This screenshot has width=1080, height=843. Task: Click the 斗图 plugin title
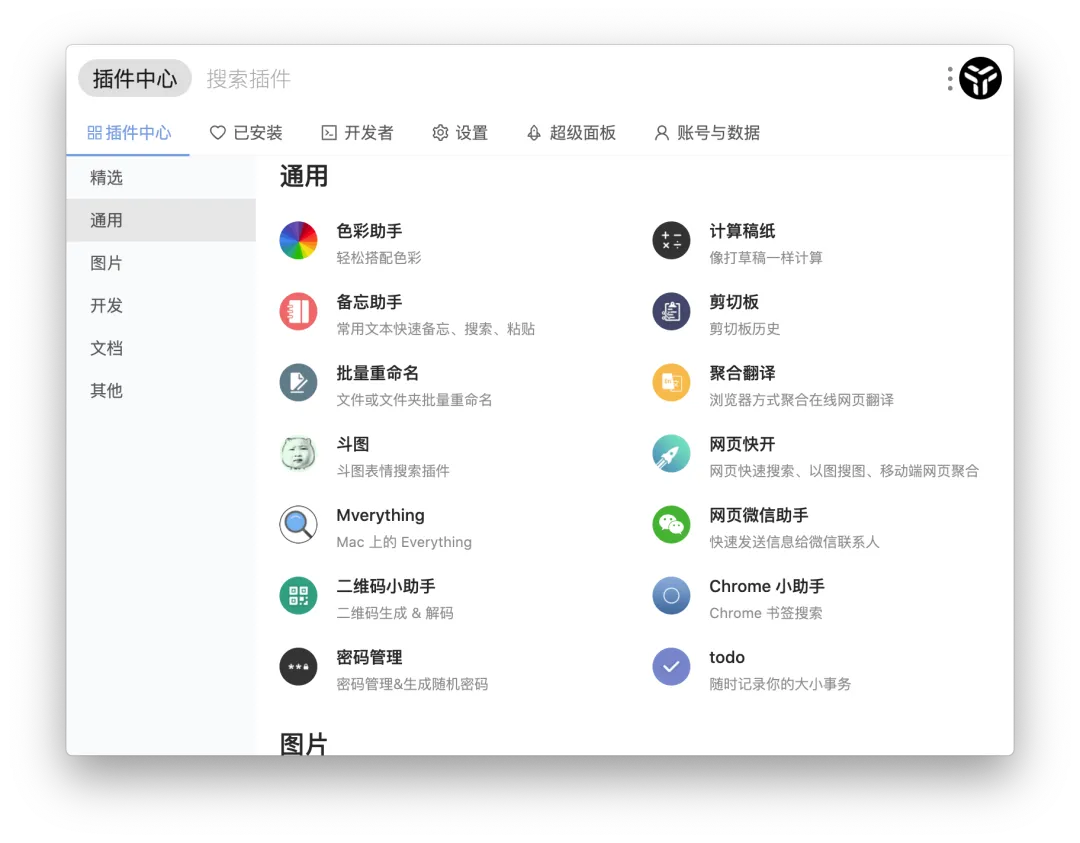click(353, 444)
